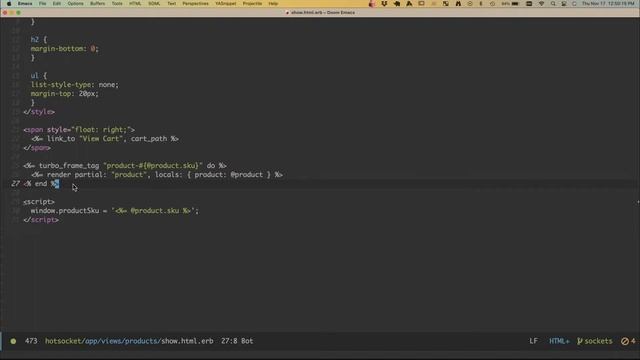This screenshot has width=640, height=360.
Task: Open the Options menu
Action: coord(76,4)
